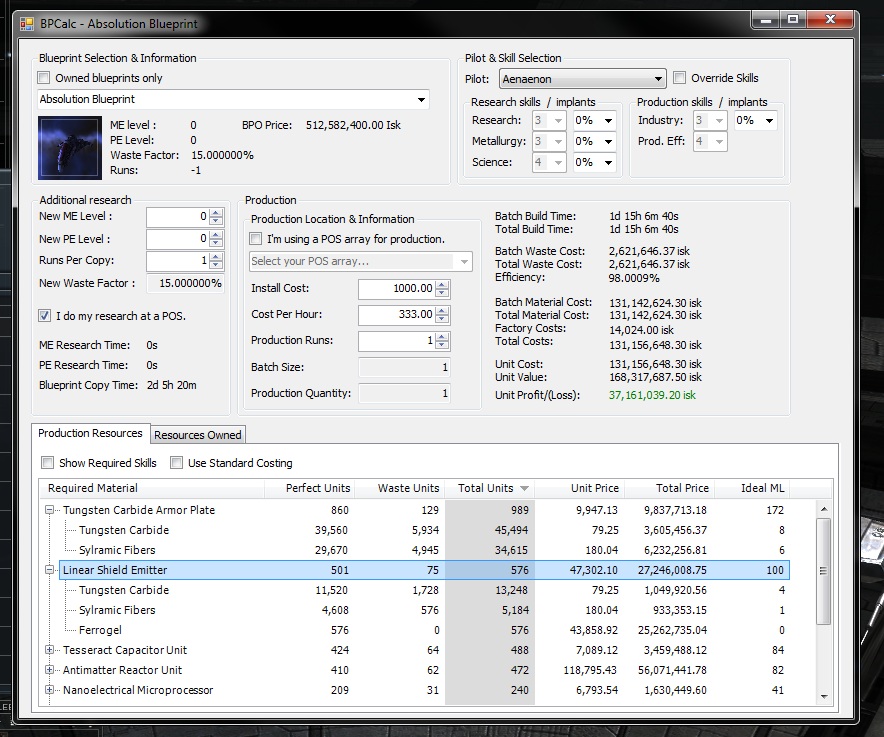The height and width of the screenshot is (737, 884).
Task: Click the Install Cost input field
Action: [x=396, y=289]
